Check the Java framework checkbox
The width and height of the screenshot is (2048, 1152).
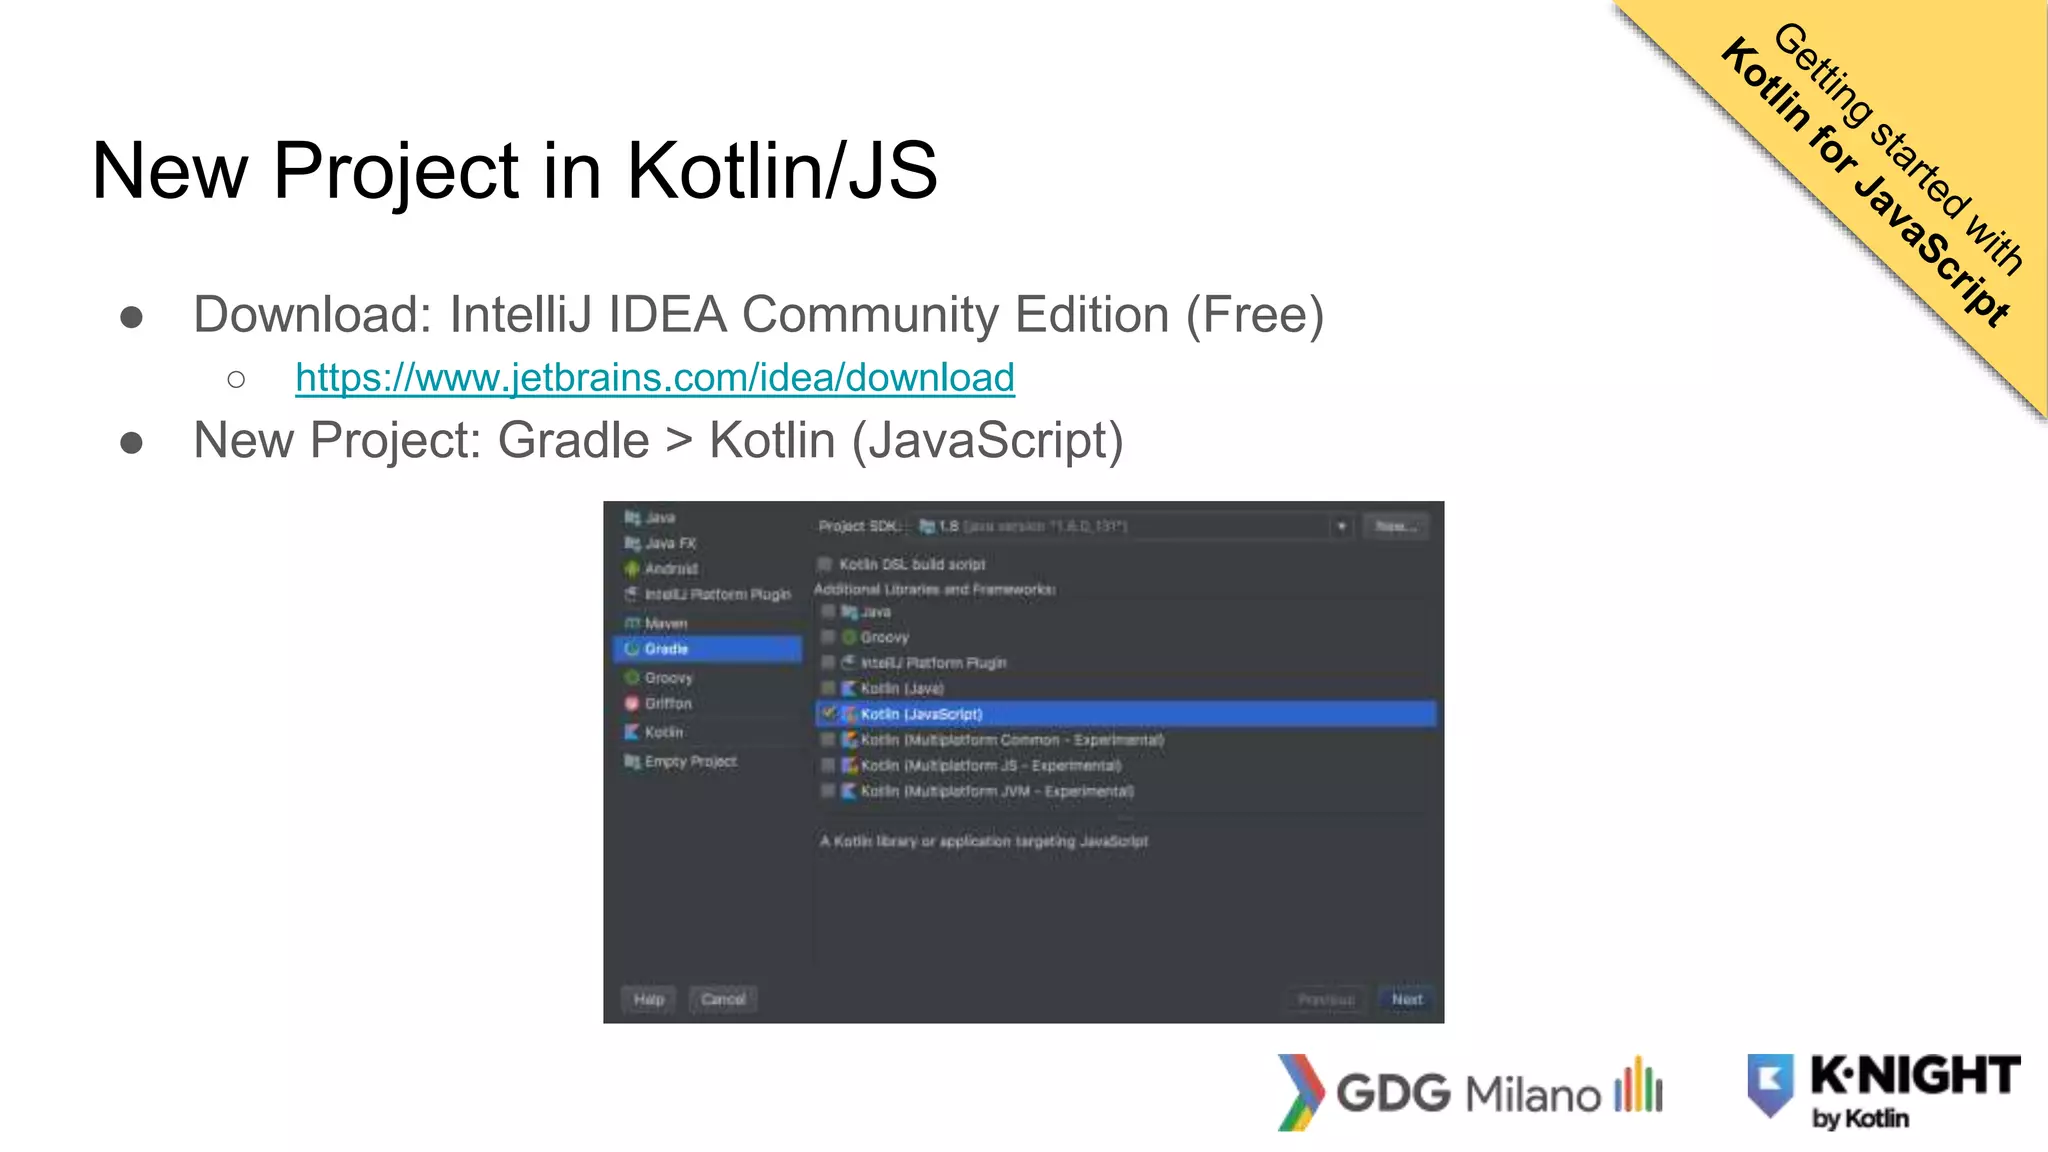pyautogui.click(x=828, y=612)
